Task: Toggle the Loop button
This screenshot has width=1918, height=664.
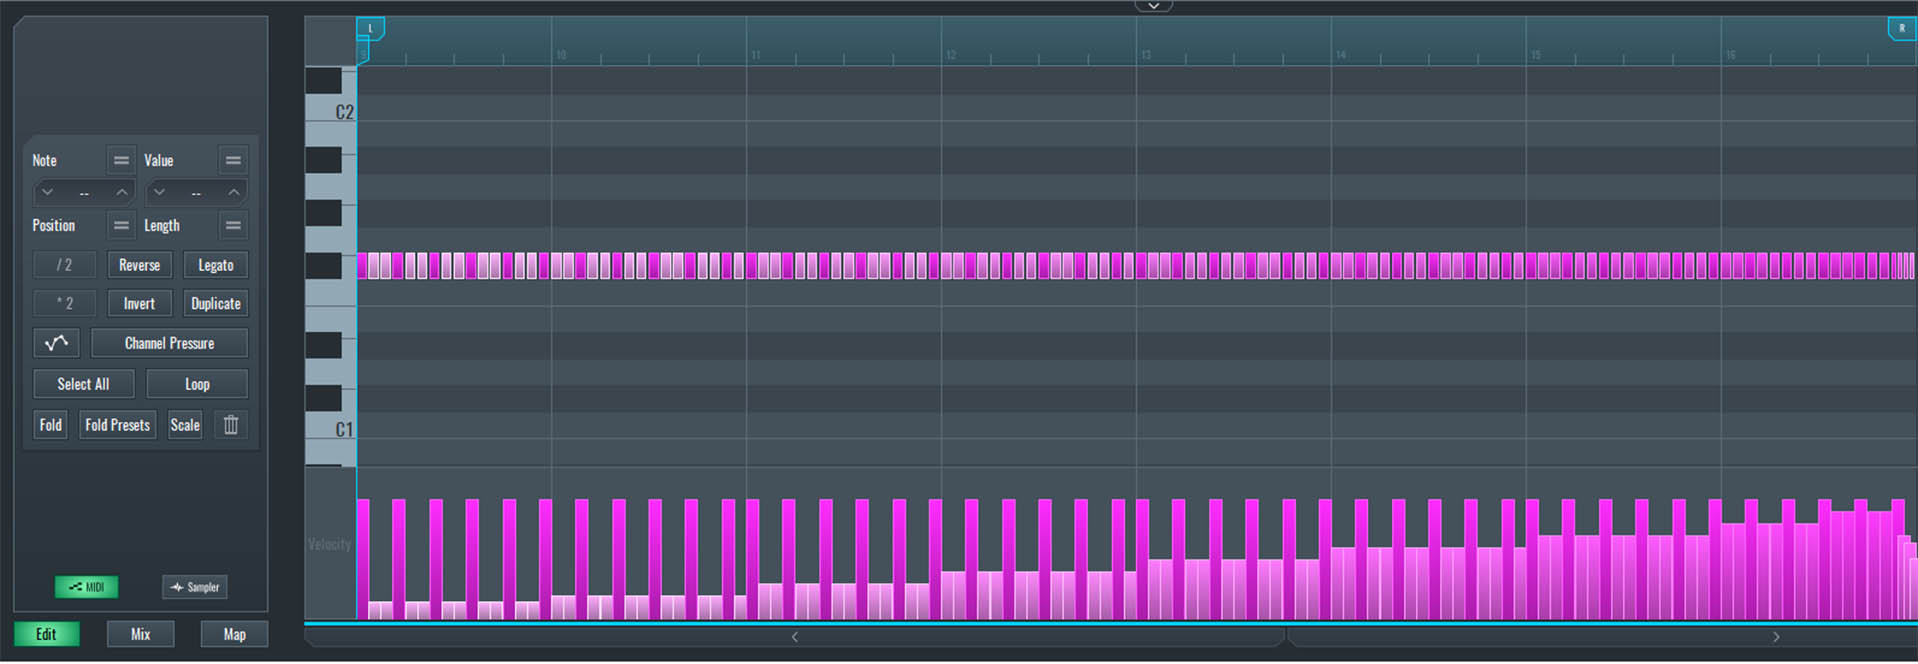Action: point(197,384)
